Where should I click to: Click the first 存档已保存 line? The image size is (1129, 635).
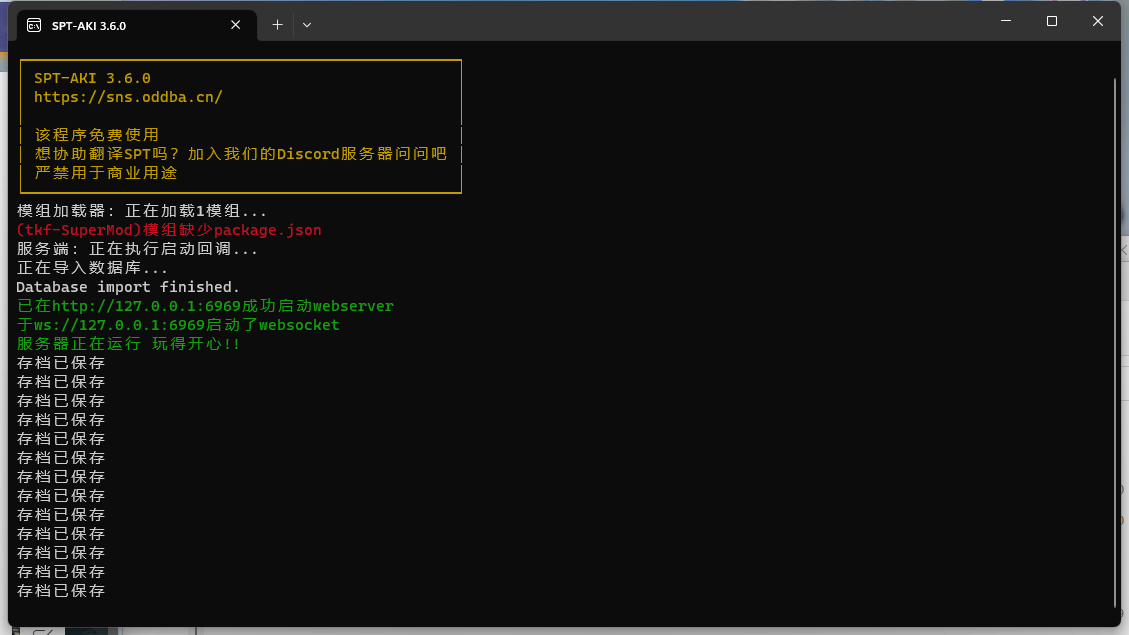pos(59,362)
